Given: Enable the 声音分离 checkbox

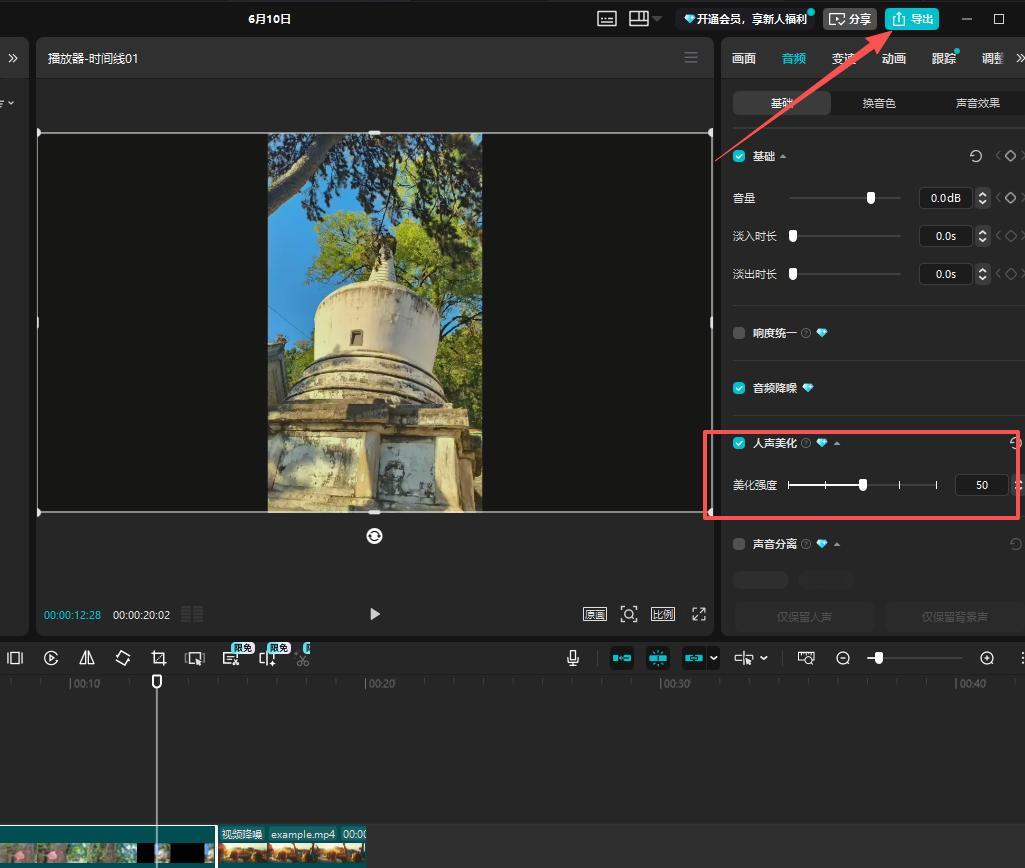Looking at the screenshot, I should (x=739, y=544).
